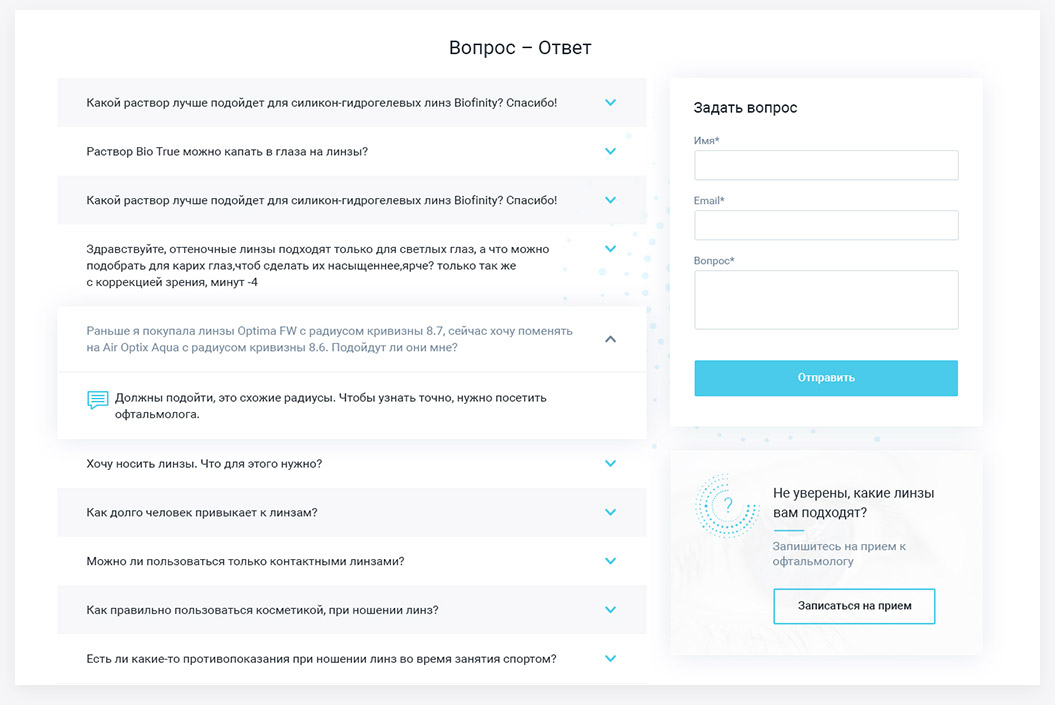Focus the 'Имя' input field
The height and width of the screenshot is (705, 1055).
point(826,165)
